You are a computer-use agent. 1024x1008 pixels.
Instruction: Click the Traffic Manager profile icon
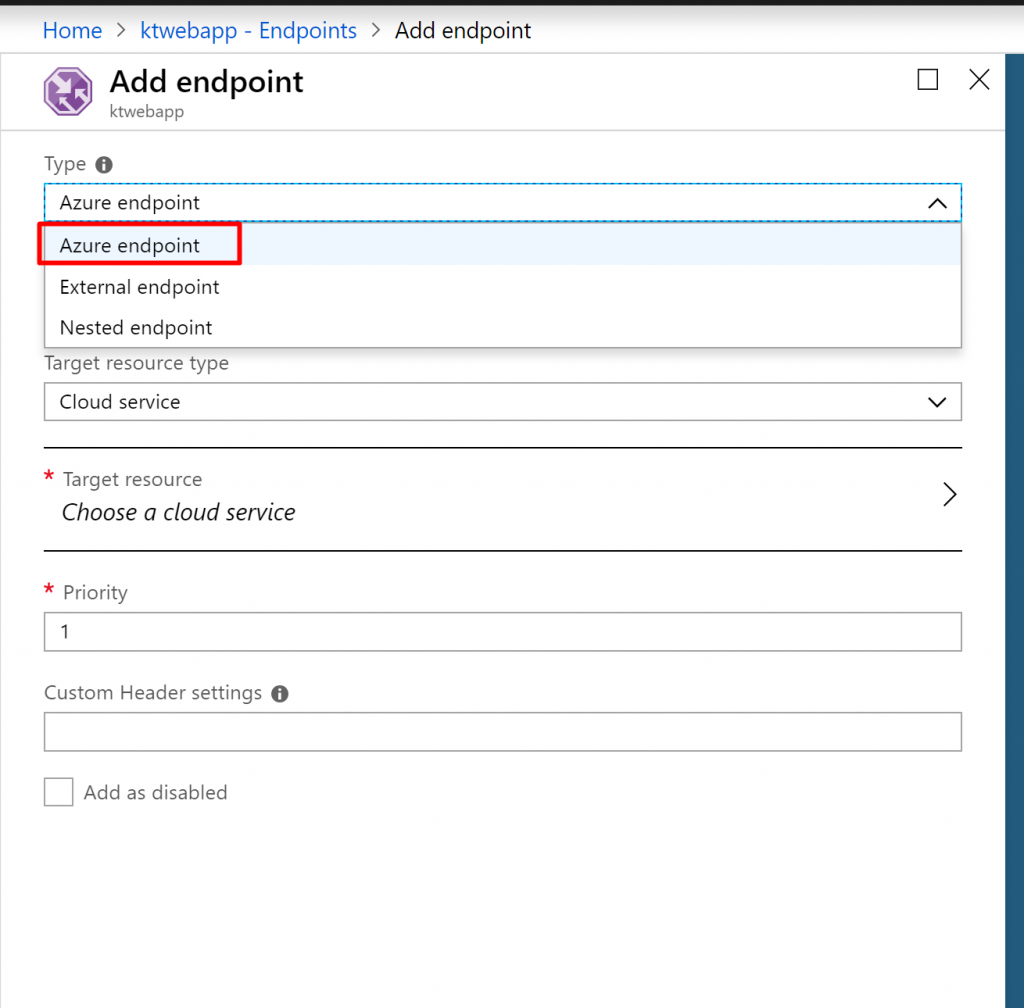68,91
